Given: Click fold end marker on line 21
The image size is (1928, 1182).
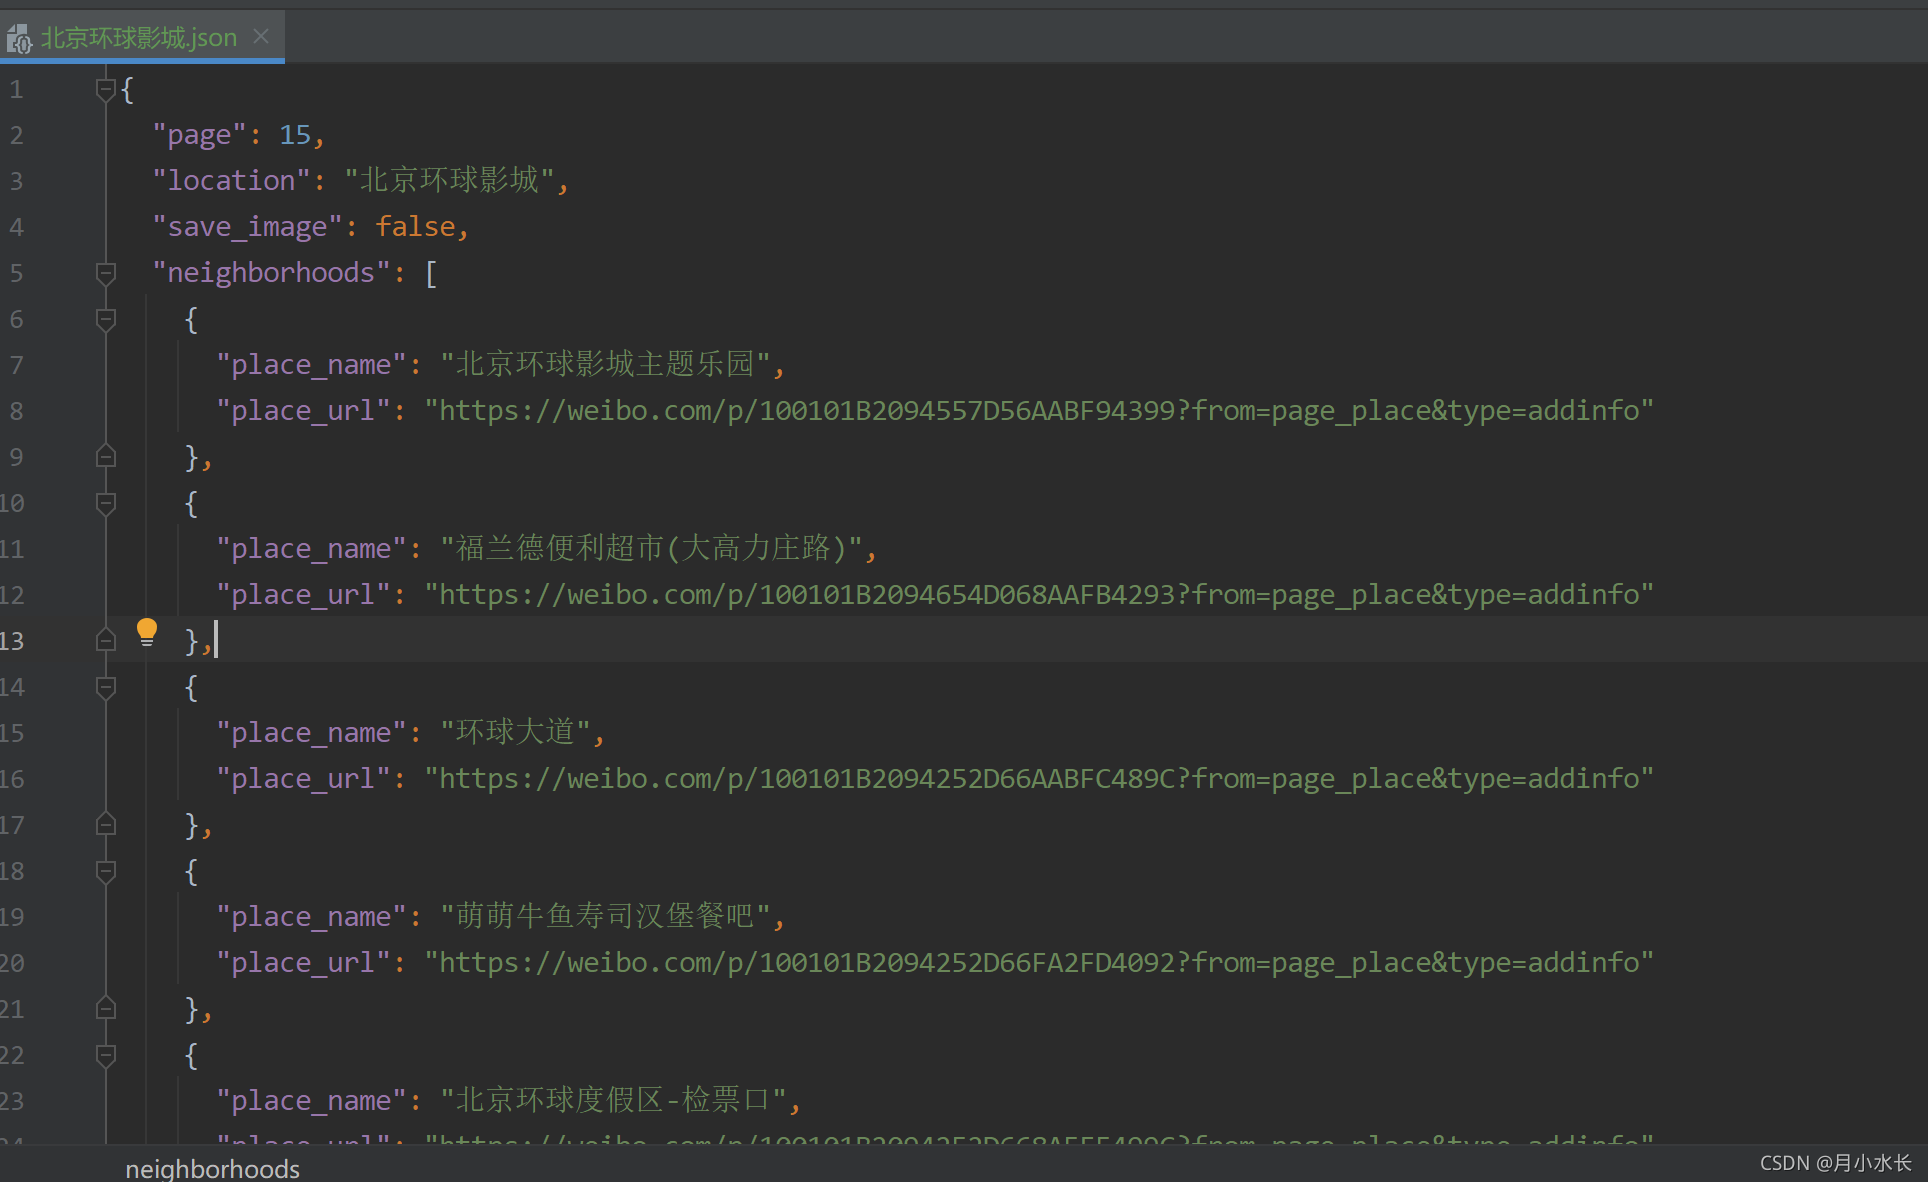Looking at the screenshot, I should tap(105, 1009).
